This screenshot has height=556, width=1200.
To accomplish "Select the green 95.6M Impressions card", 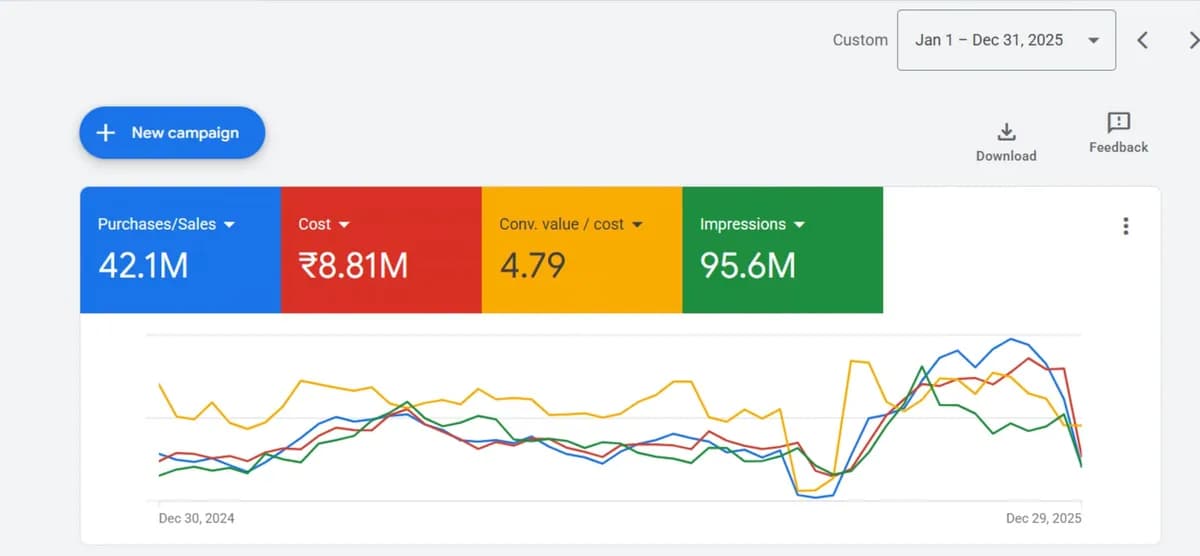I will point(783,250).
